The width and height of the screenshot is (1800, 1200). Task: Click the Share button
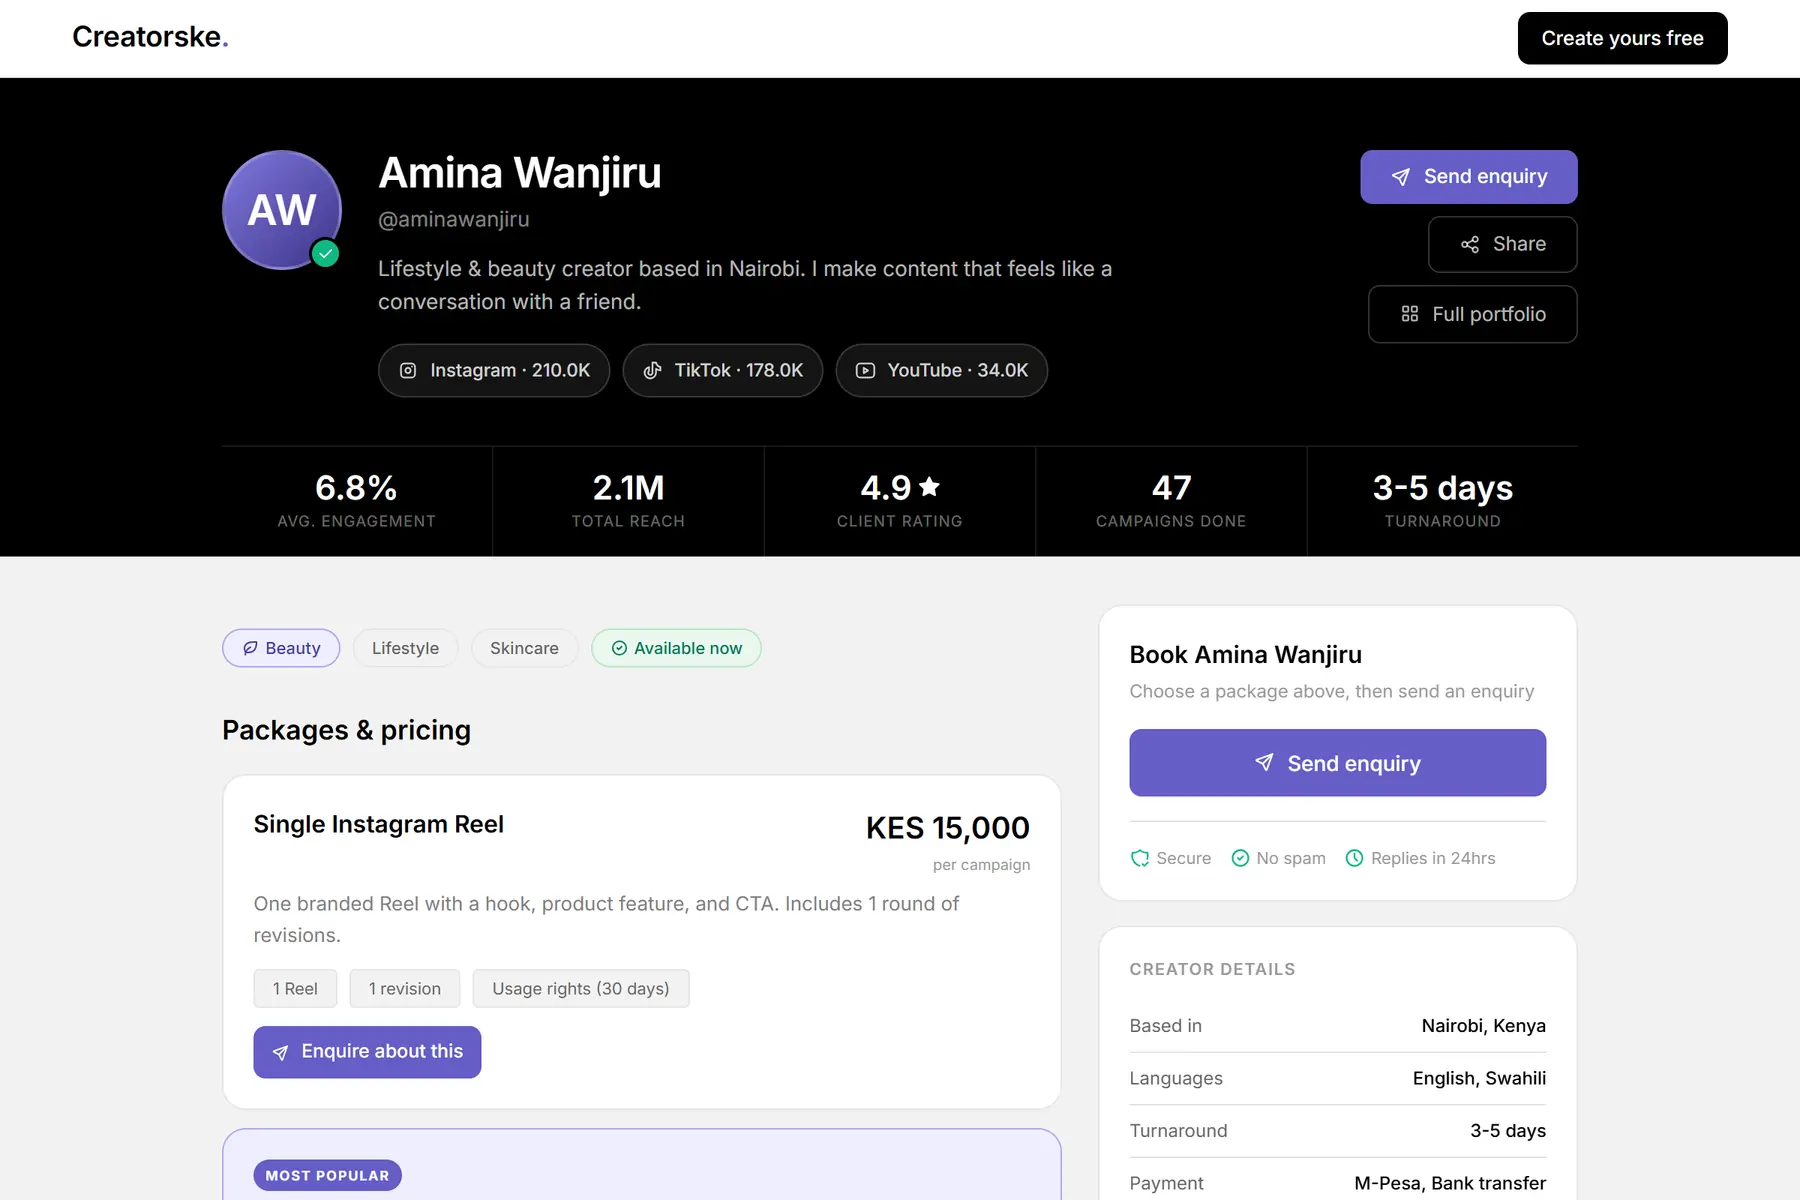tap(1502, 244)
